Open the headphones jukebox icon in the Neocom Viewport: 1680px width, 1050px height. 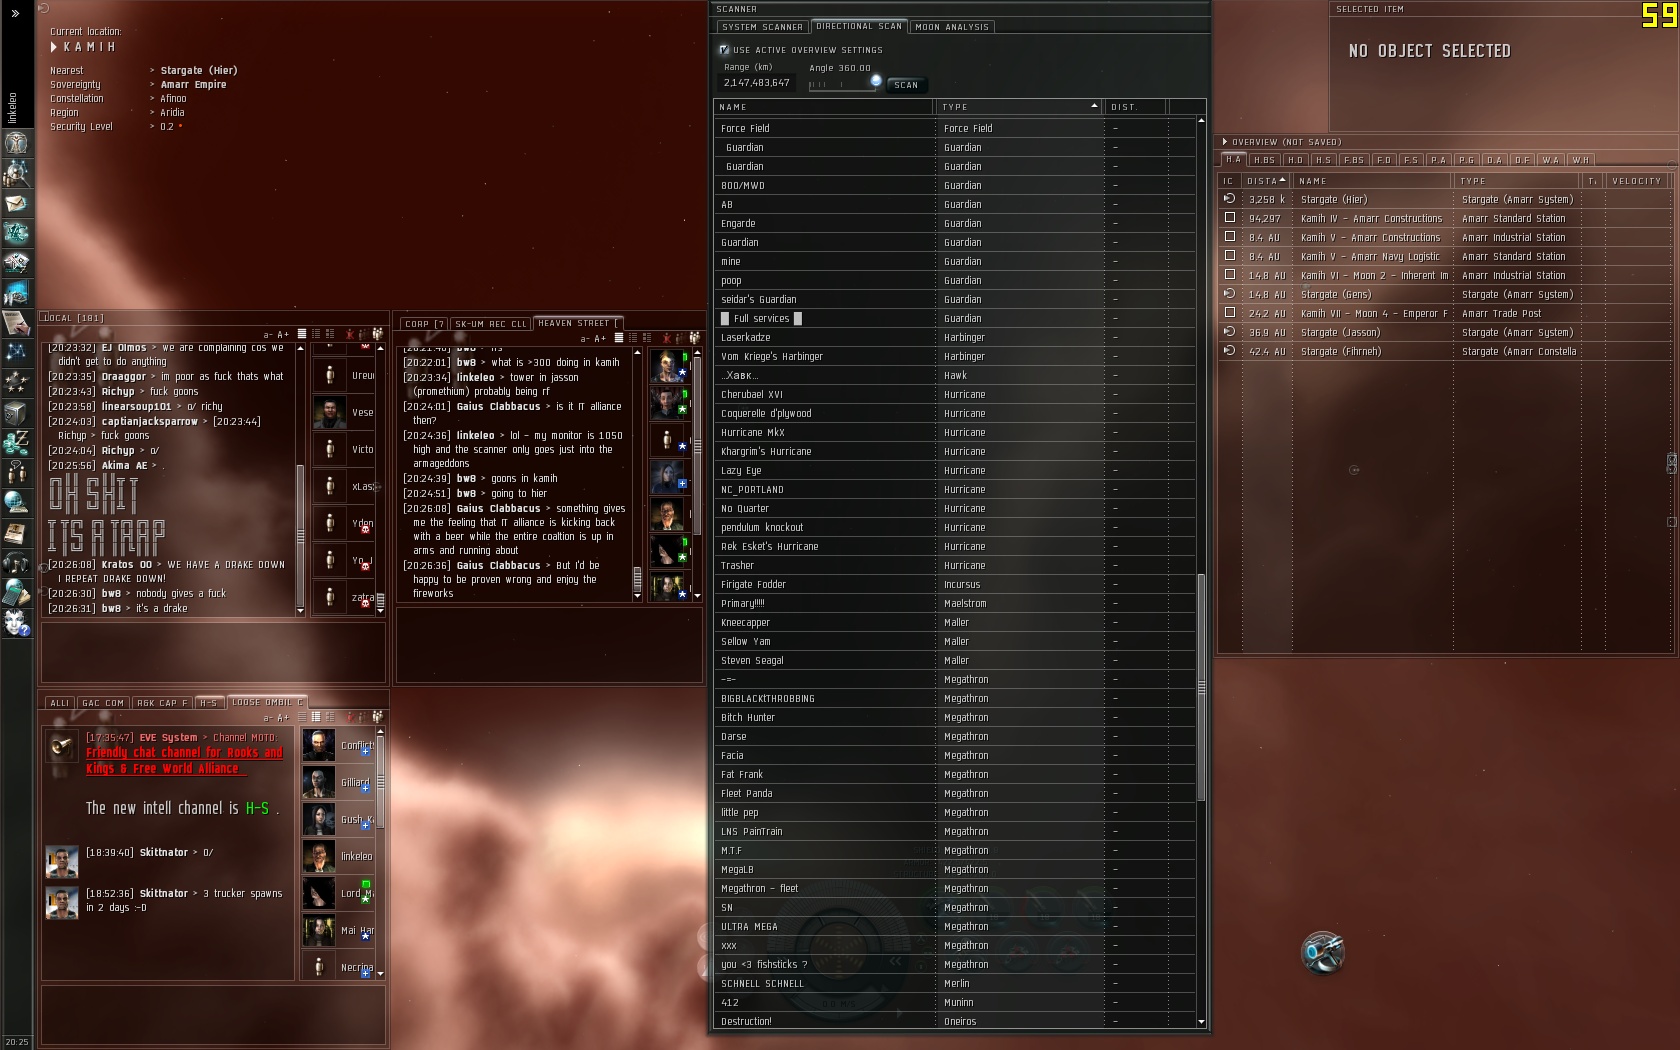pyautogui.click(x=16, y=562)
